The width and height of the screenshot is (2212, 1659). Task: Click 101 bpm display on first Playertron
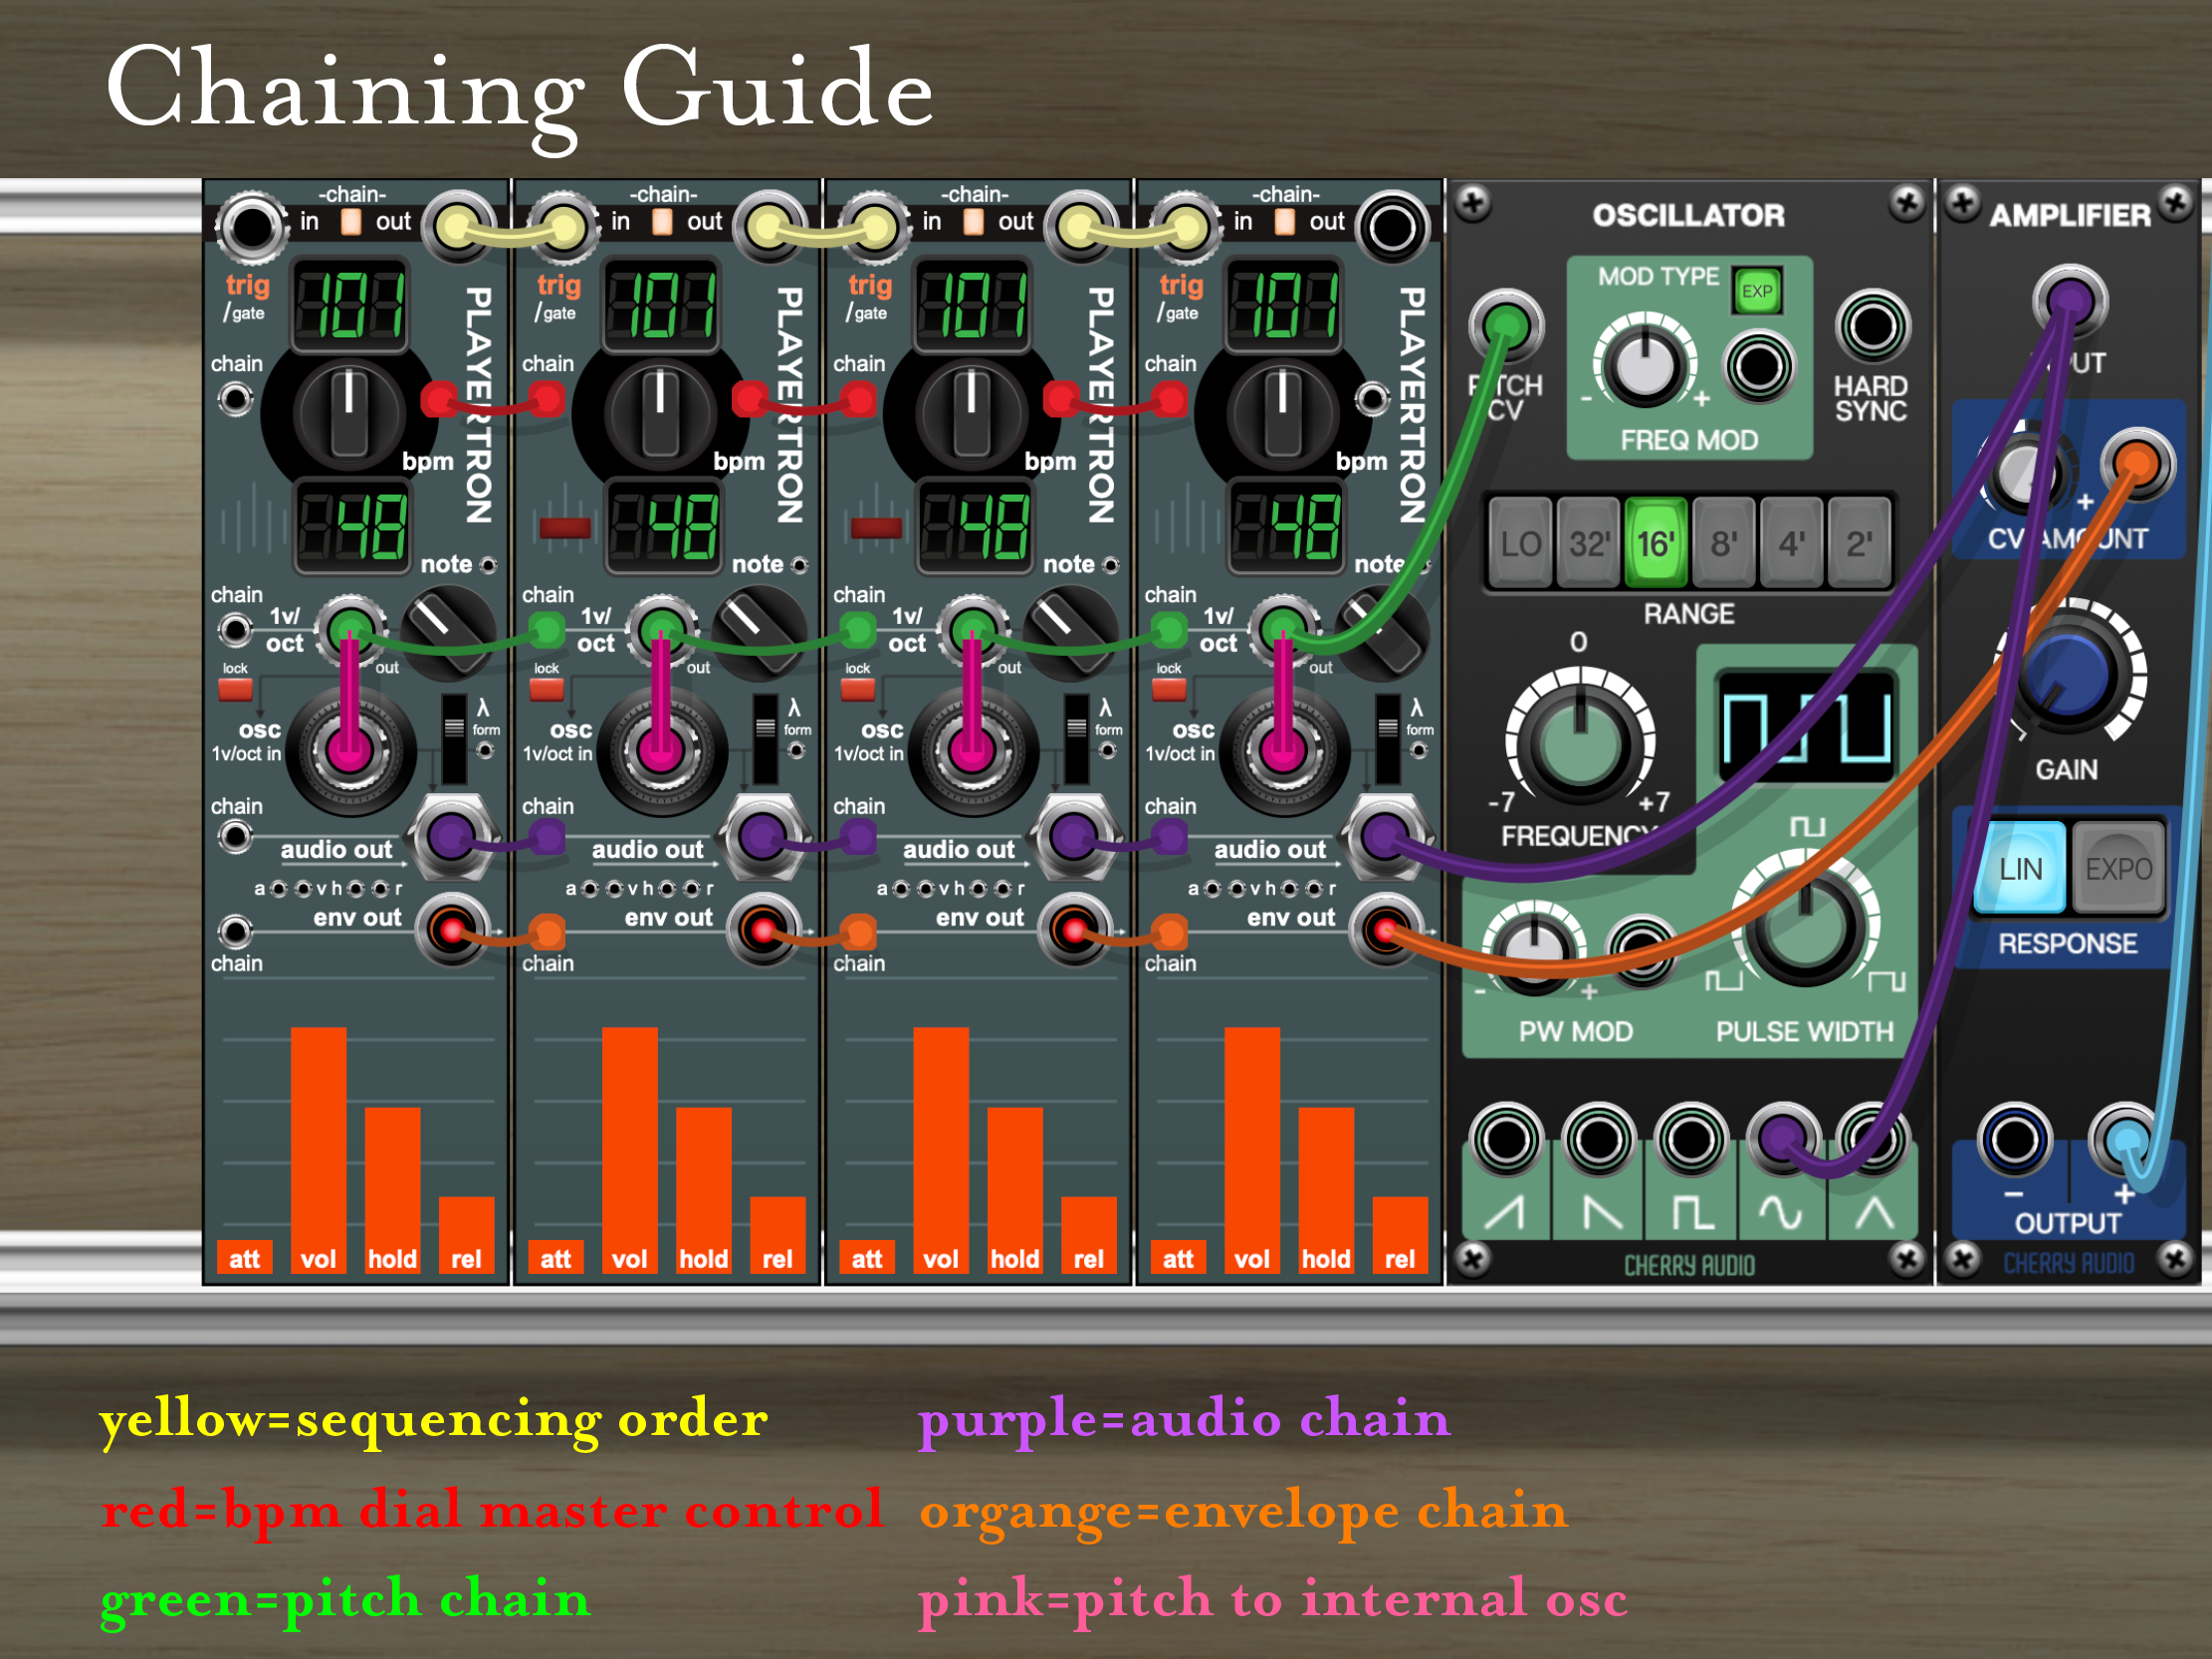pyautogui.click(x=349, y=304)
